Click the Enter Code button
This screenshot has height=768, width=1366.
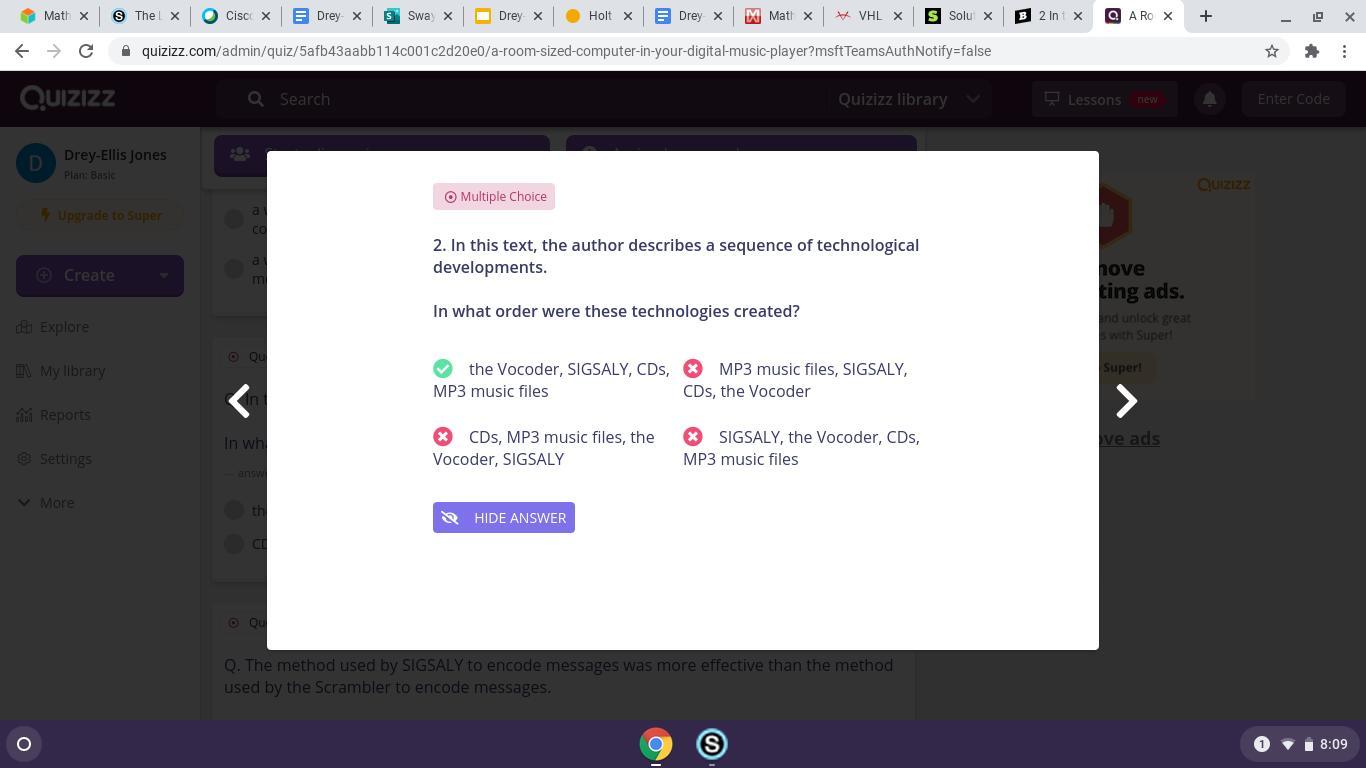coord(1293,99)
